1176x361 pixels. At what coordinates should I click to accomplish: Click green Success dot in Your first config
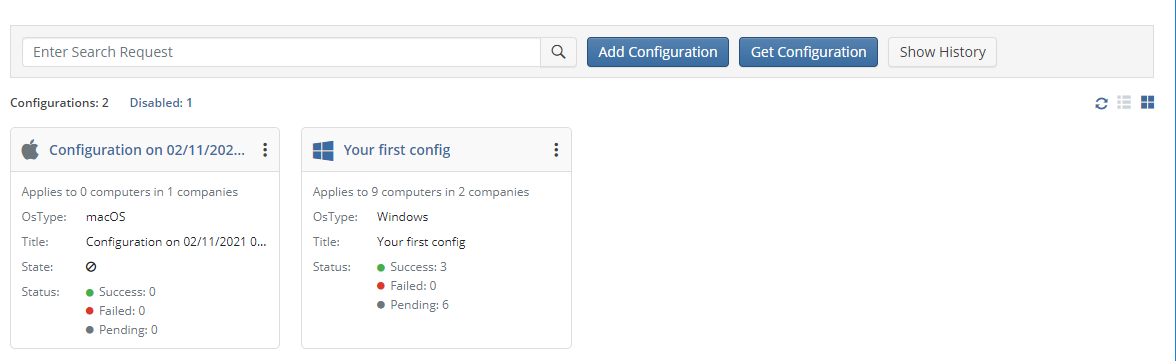(380, 266)
